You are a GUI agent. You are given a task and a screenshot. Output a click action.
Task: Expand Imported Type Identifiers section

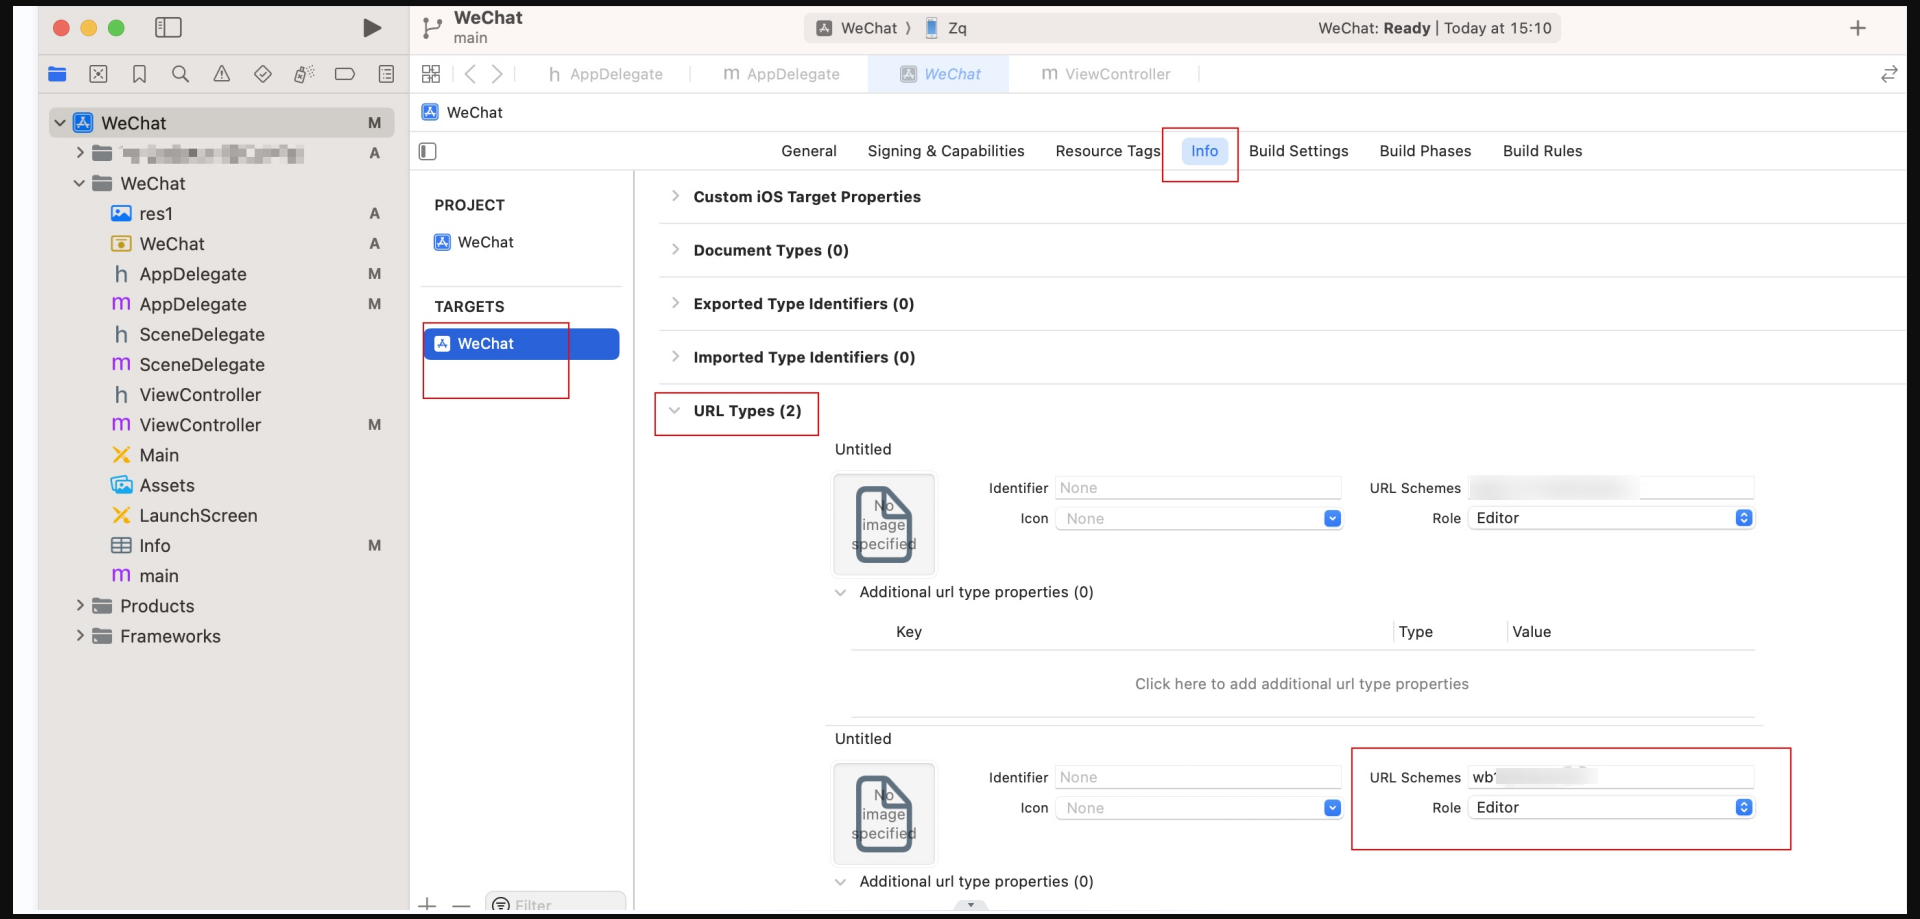click(675, 357)
